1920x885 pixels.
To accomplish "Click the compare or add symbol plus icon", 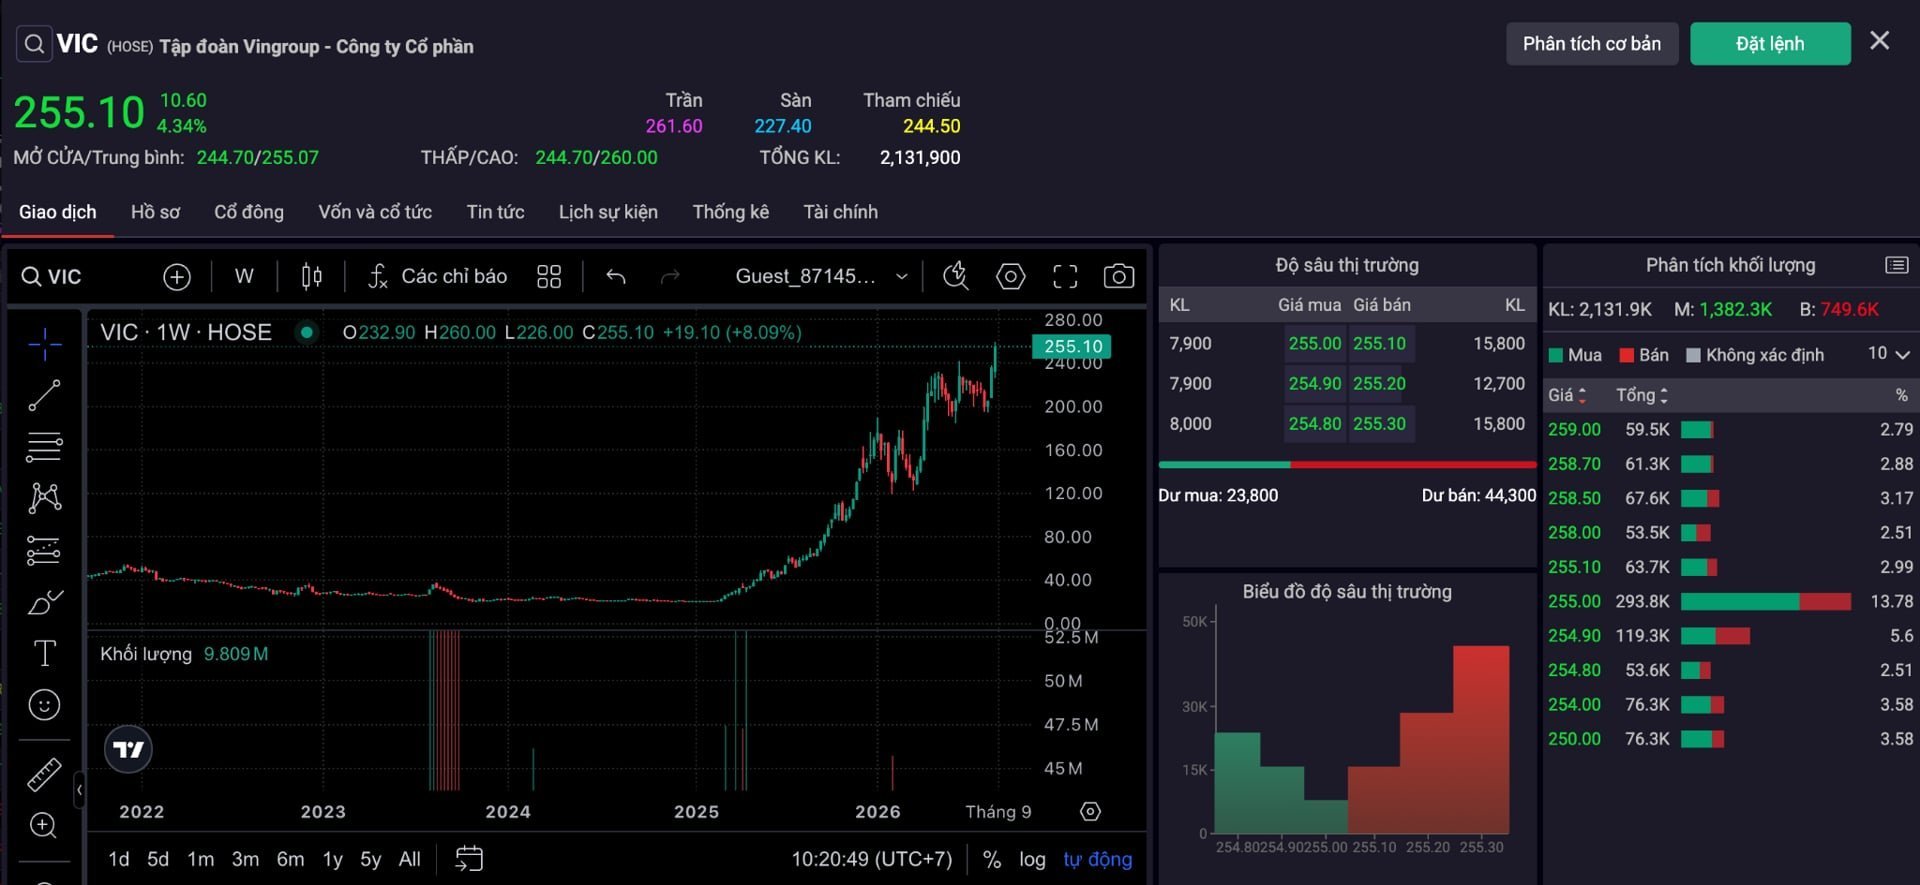I will [x=177, y=277].
